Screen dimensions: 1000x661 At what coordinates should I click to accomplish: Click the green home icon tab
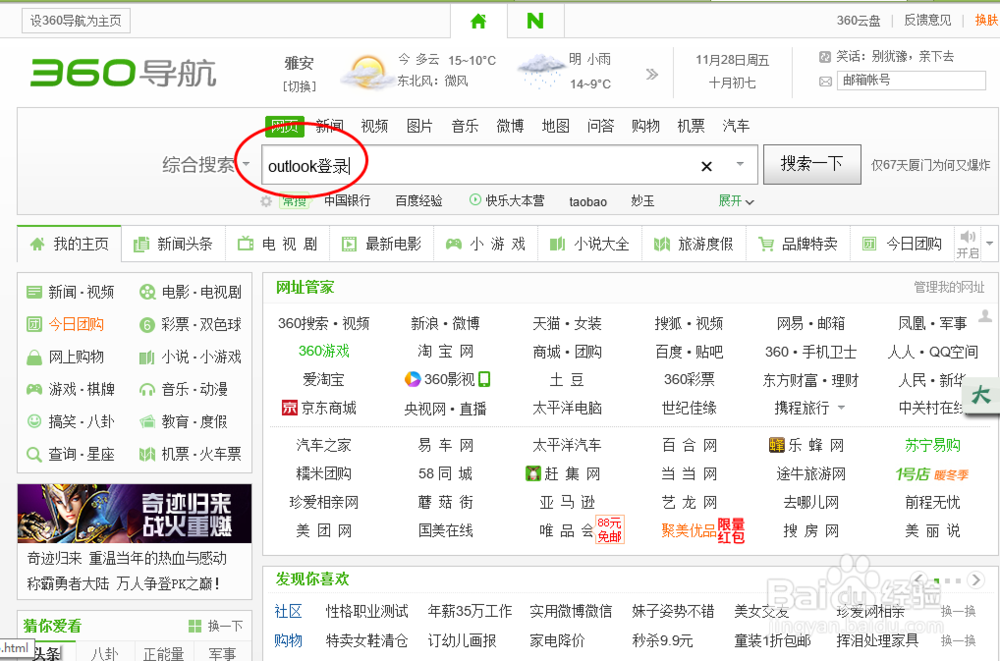click(478, 21)
